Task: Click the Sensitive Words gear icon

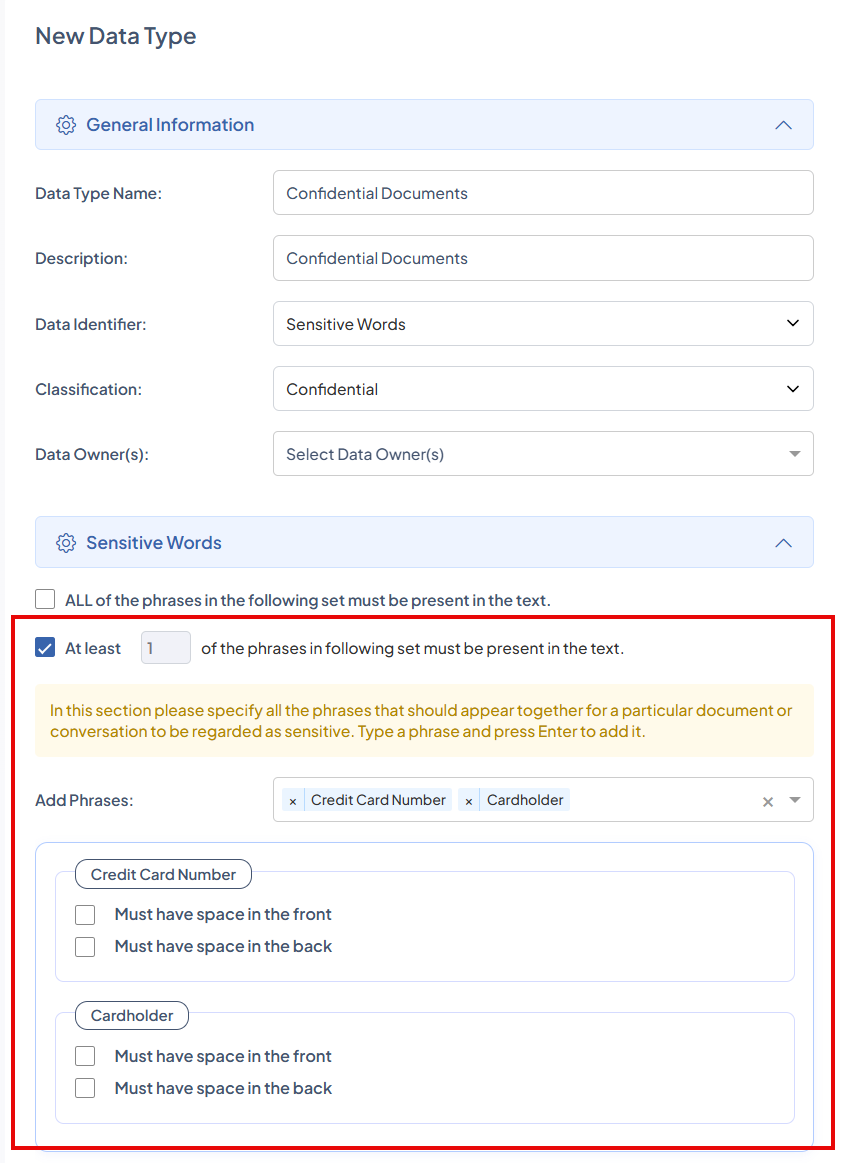Action: 66,543
